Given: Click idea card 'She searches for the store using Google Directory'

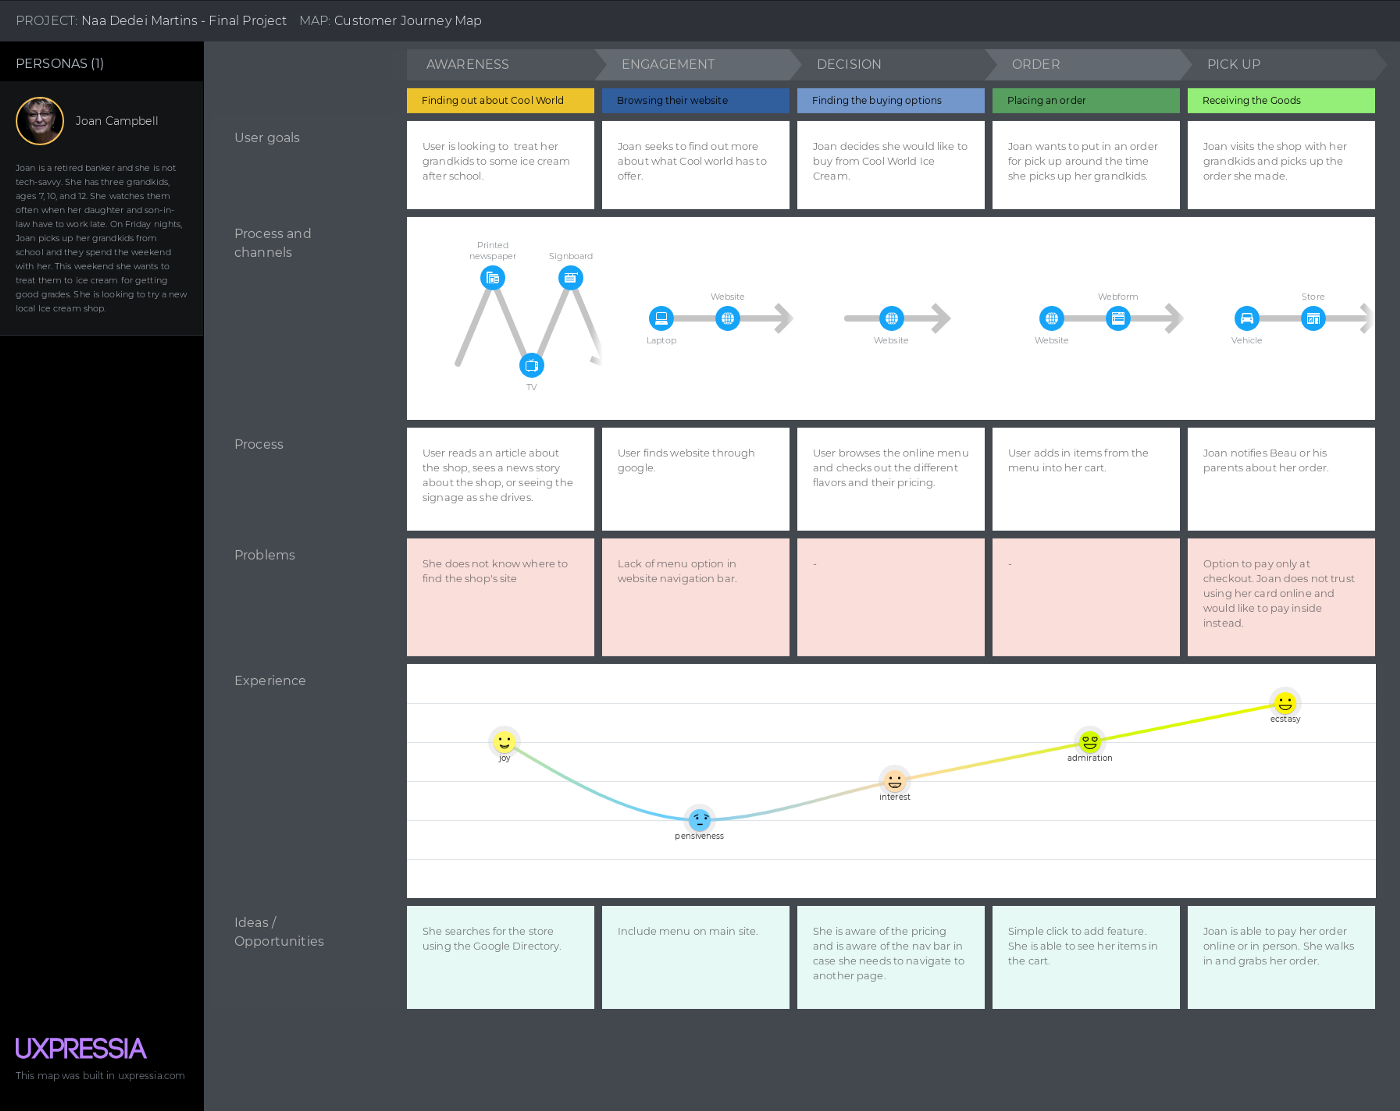Looking at the screenshot, I should [x=500, y=957].
